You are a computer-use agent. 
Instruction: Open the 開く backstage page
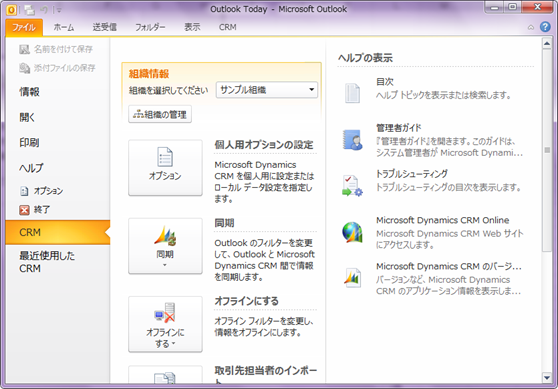click(27, 117)
